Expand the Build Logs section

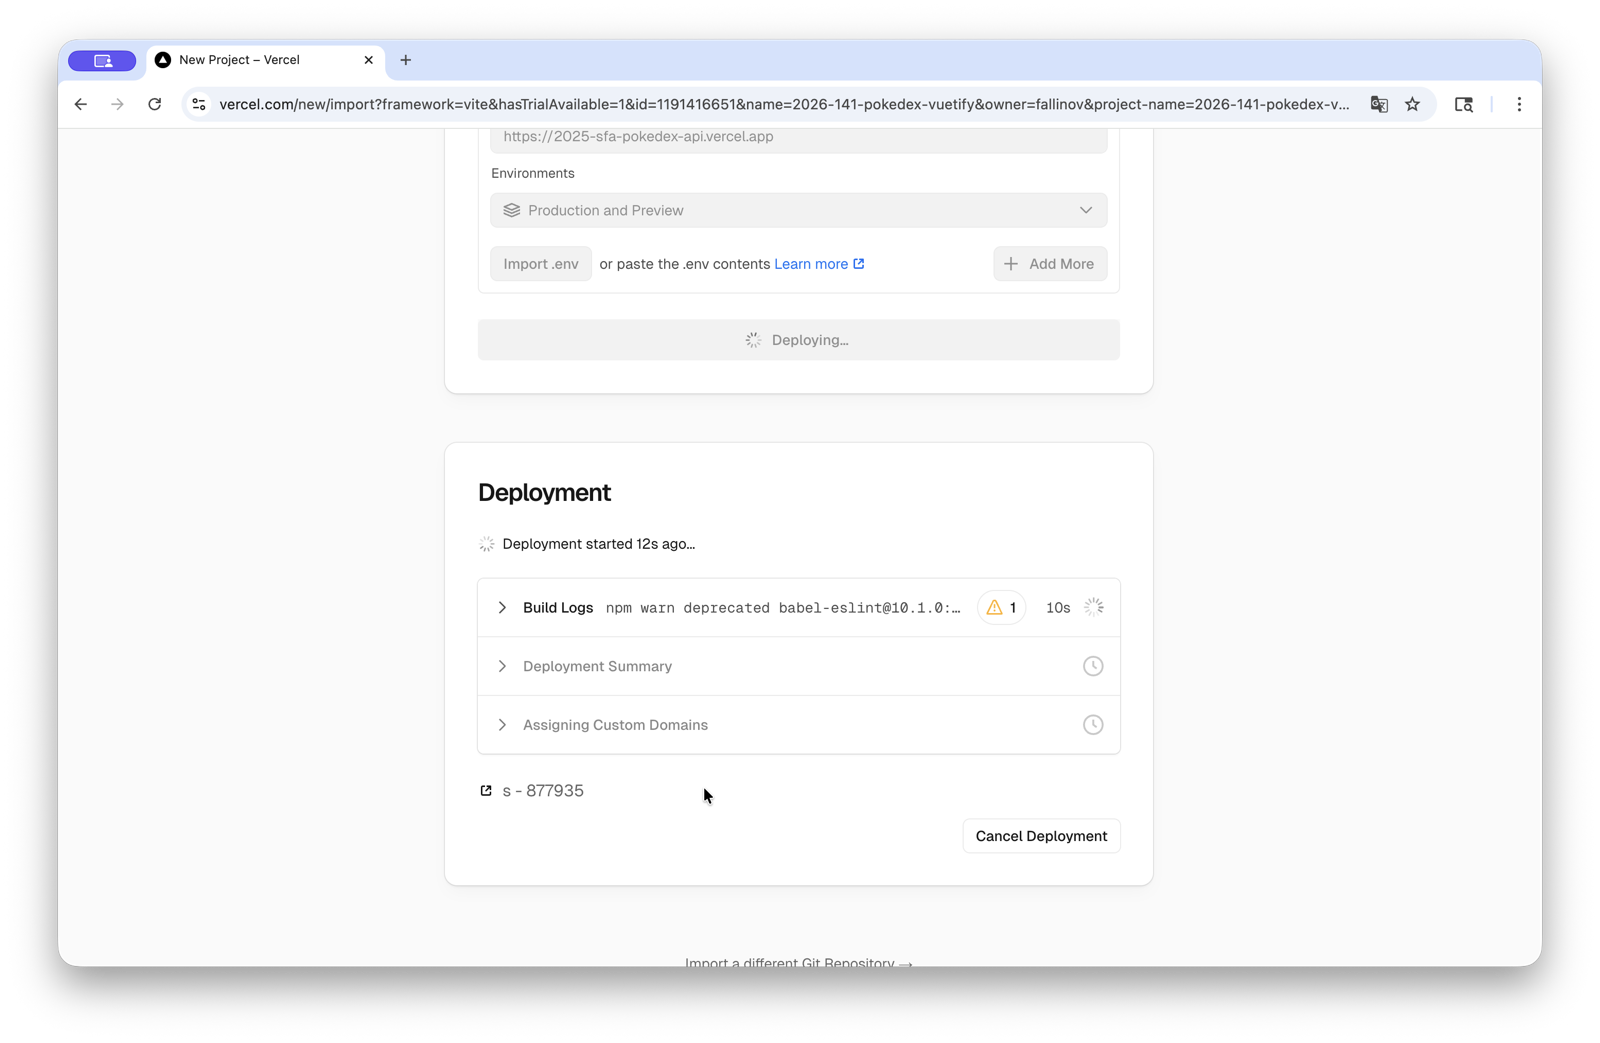pyautogui.click(x=502, y=607)
